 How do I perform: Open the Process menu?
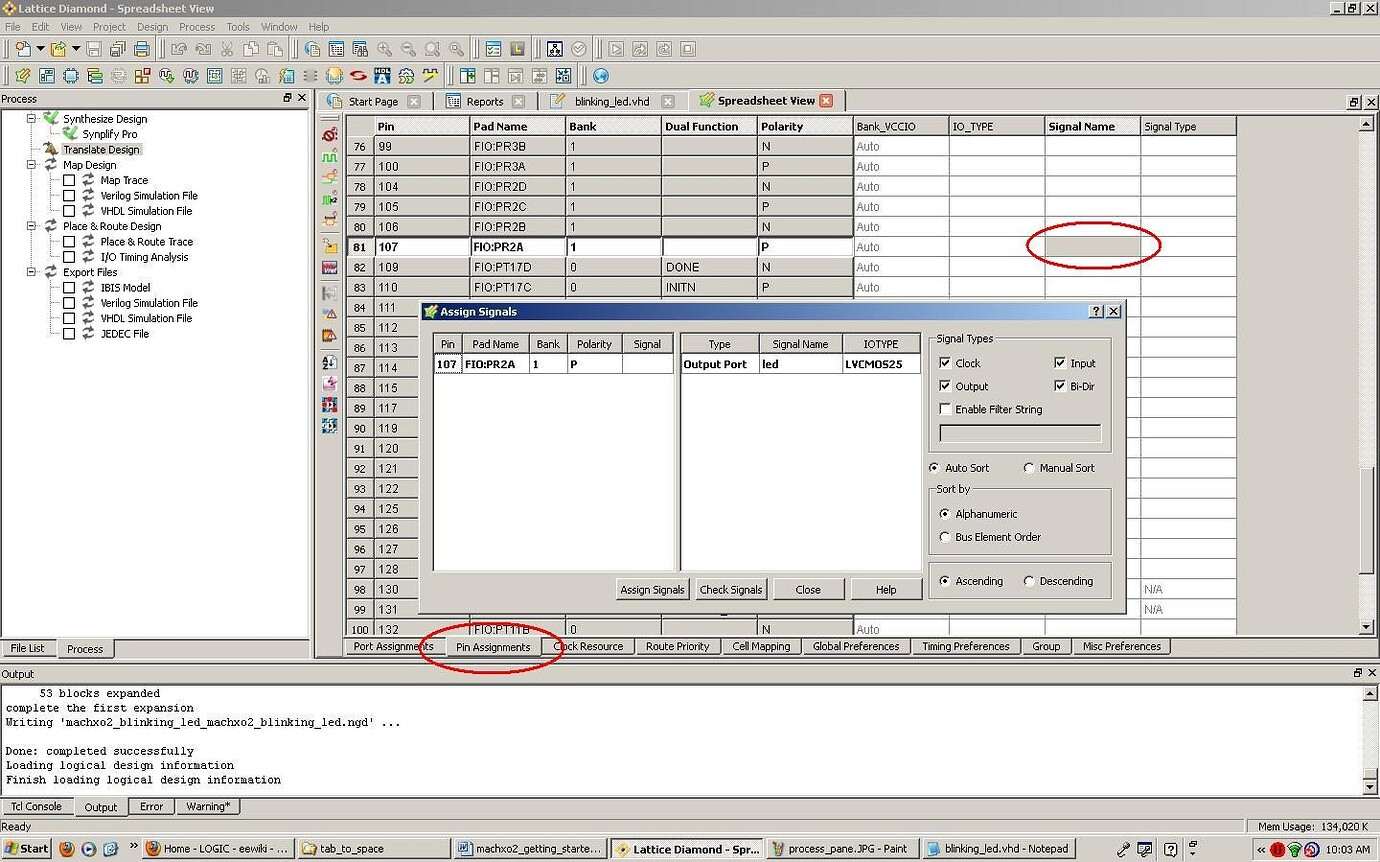coord(197,27)
